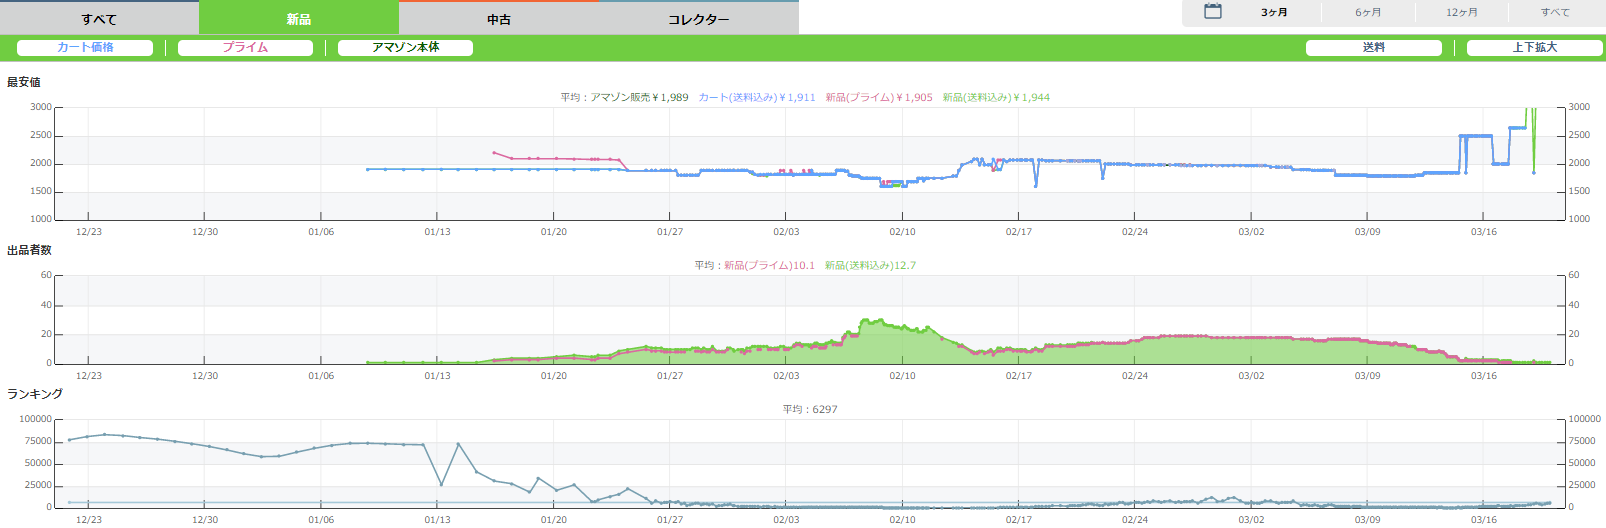Open the 中古 tab

499,19
